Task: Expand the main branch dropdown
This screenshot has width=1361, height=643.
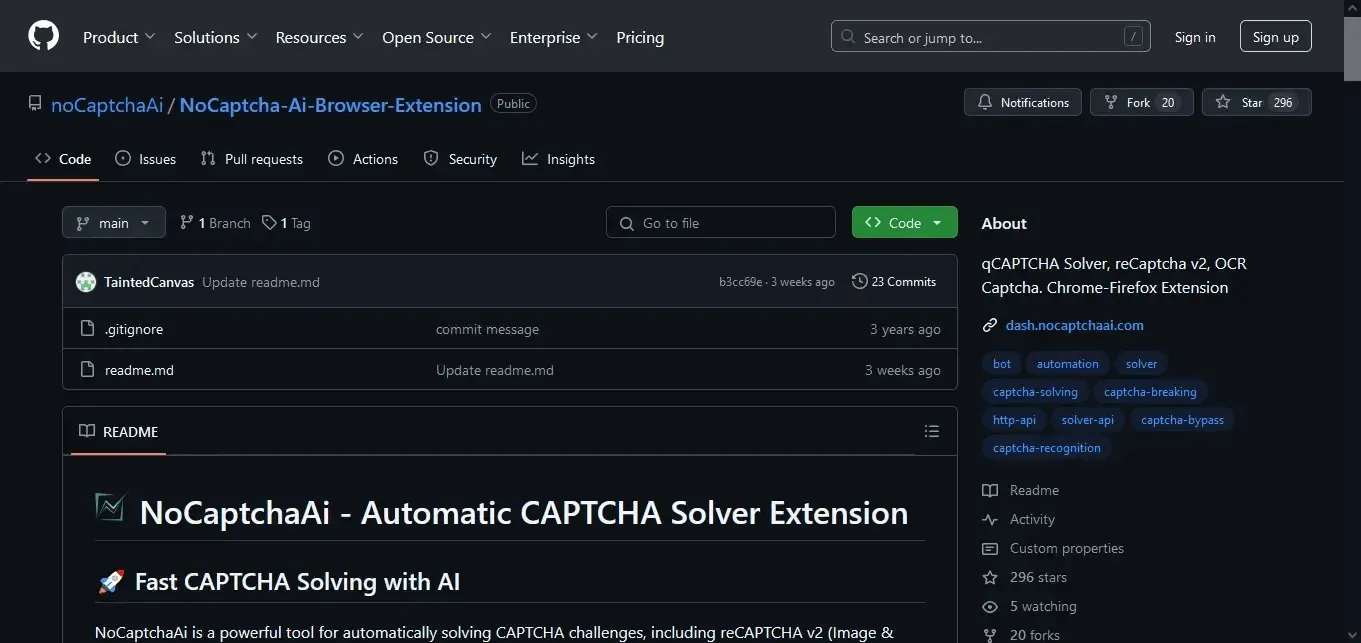Action: (x=113, y=223)
